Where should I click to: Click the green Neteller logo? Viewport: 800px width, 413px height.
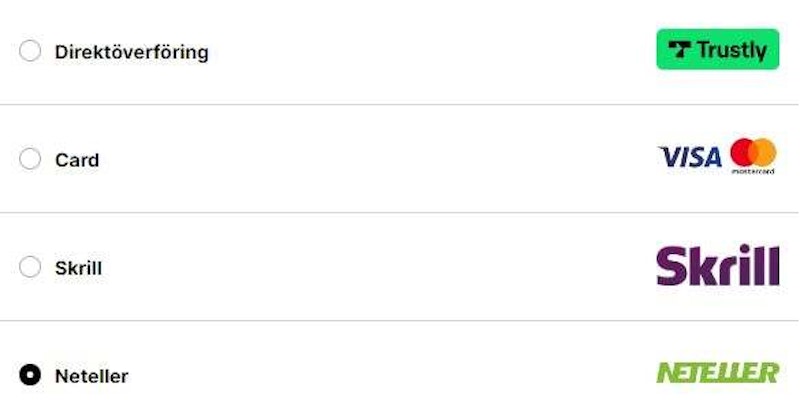716,373
